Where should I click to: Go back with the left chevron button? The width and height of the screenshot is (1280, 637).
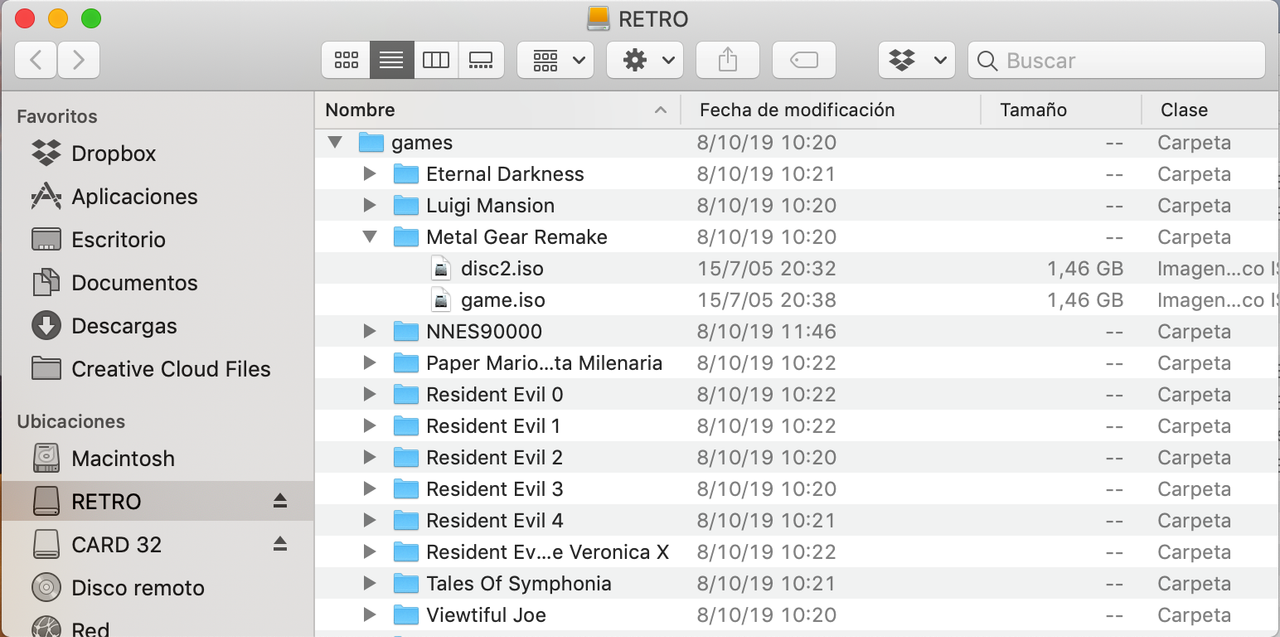pyautogui.click(x=36, y=60)
